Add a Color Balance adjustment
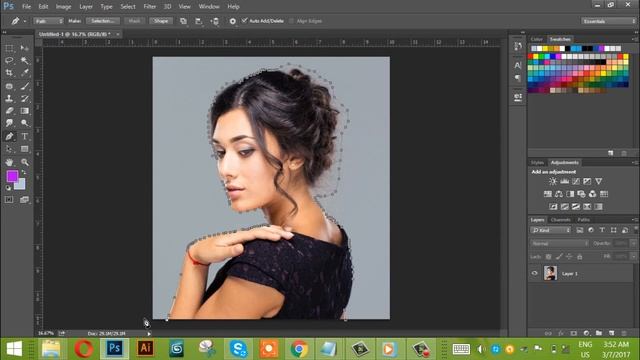 [x=559, y=194]
